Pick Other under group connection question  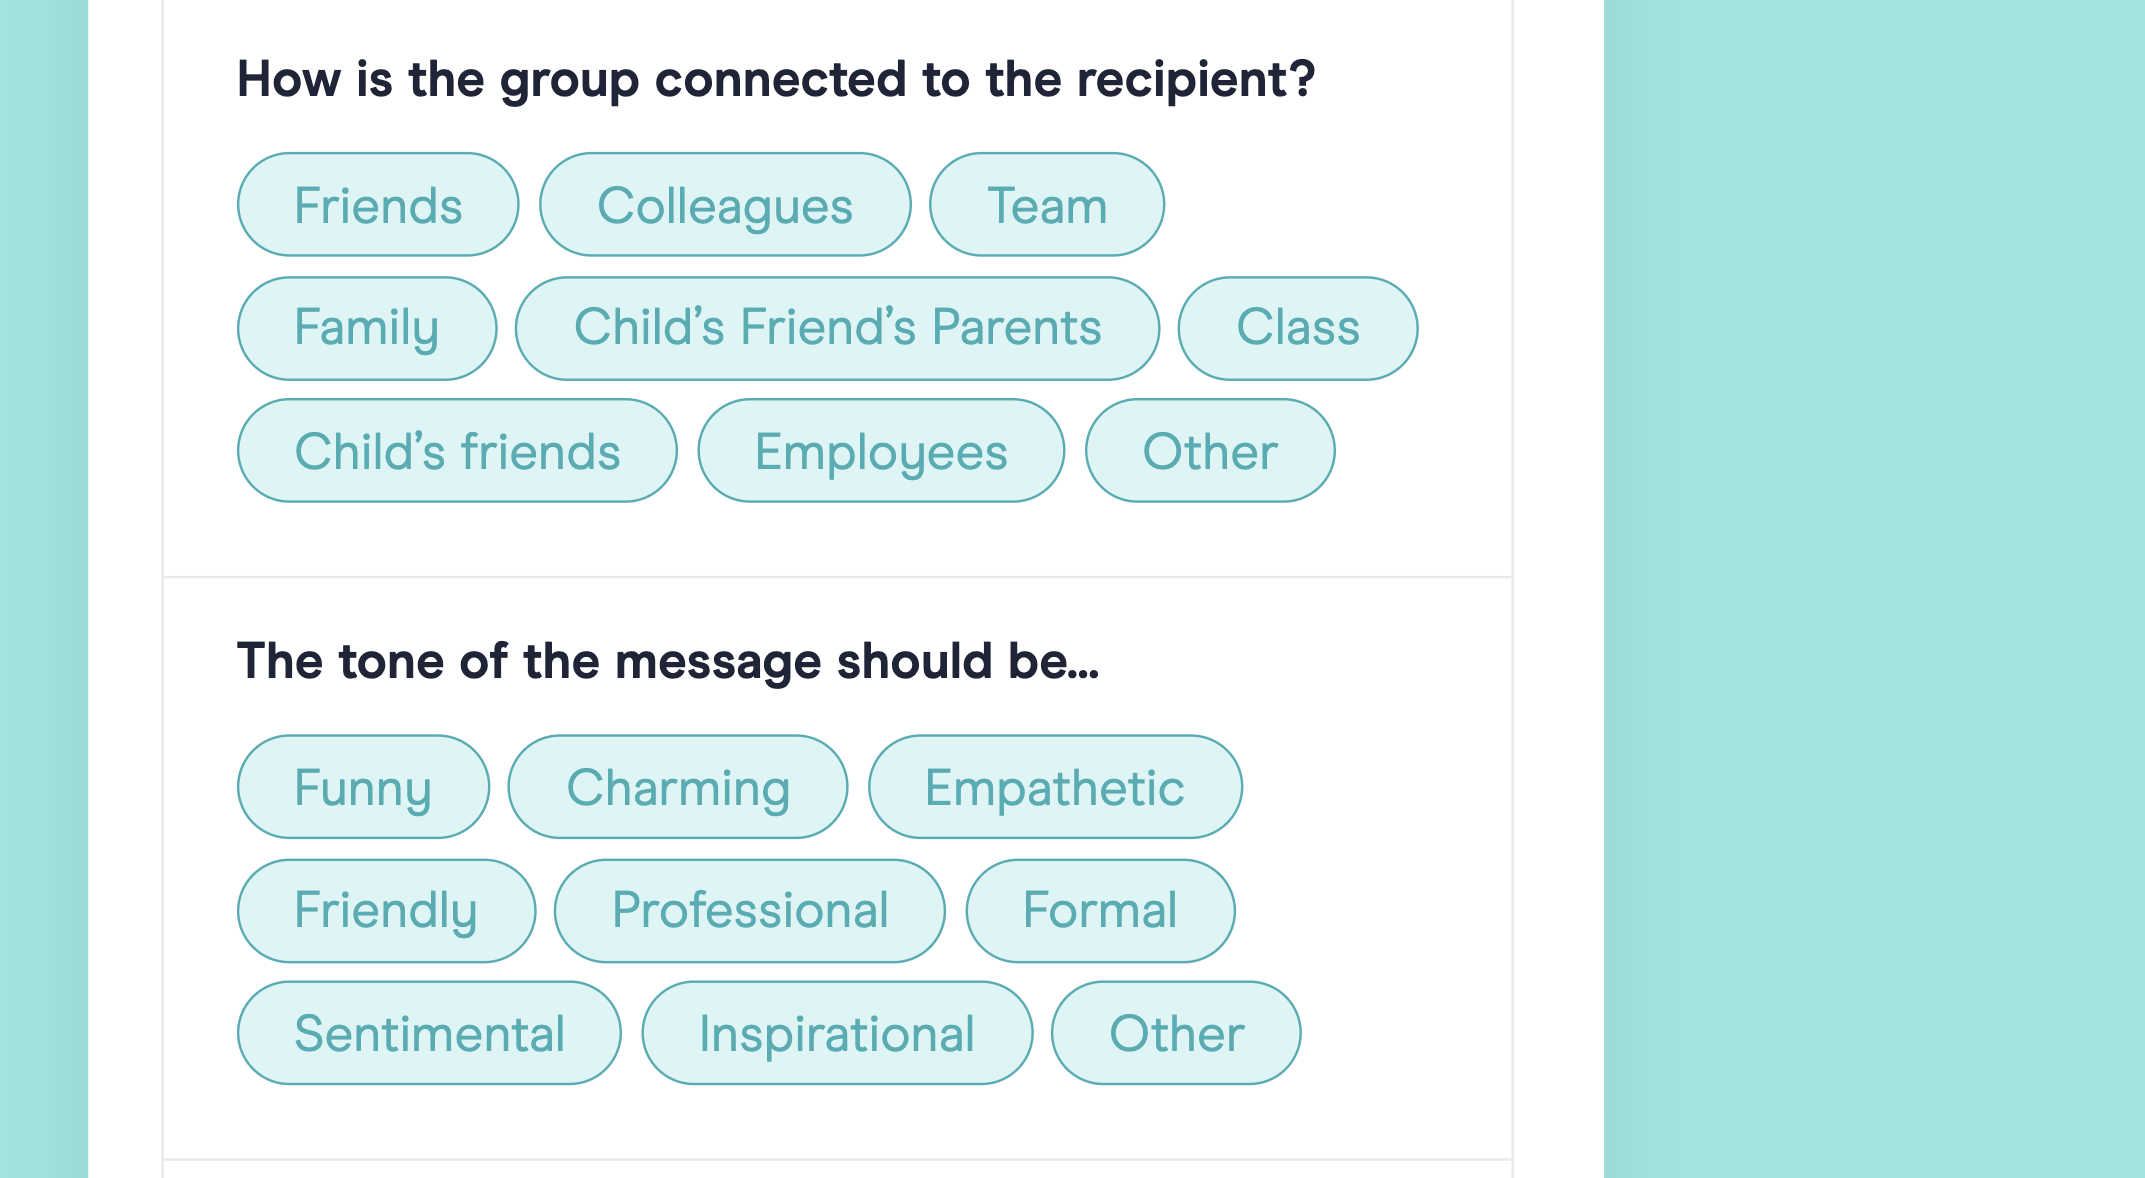1210,451
